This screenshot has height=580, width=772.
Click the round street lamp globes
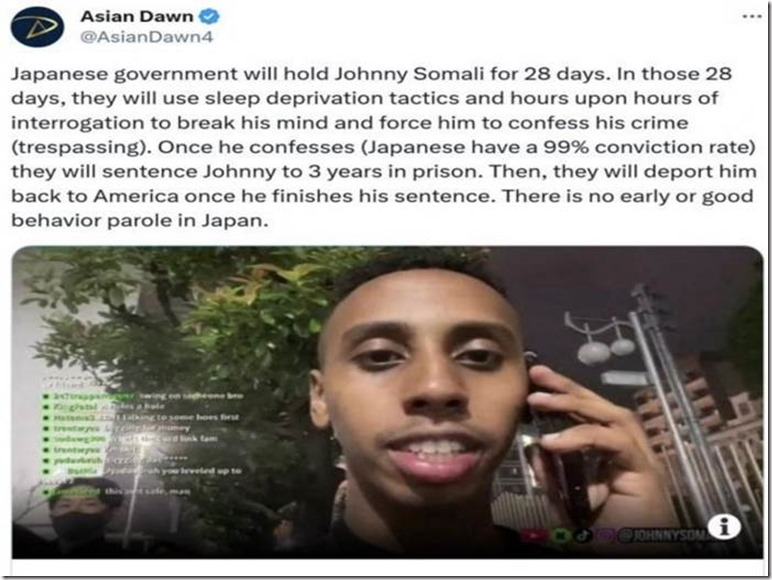click(x=606, y=348)
